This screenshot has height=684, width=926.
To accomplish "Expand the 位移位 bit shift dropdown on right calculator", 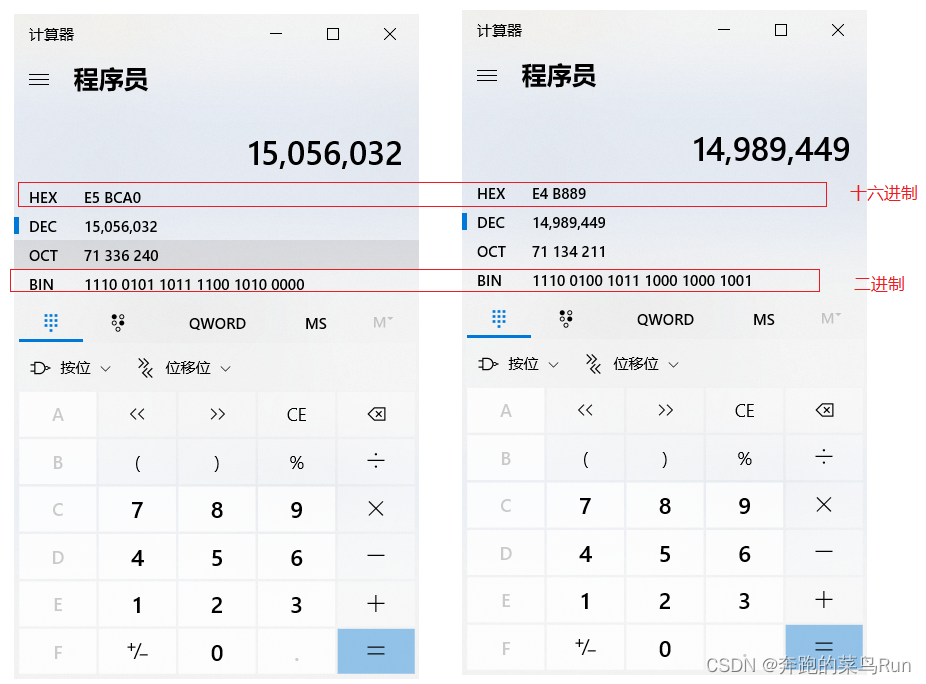I will [631, 364].
